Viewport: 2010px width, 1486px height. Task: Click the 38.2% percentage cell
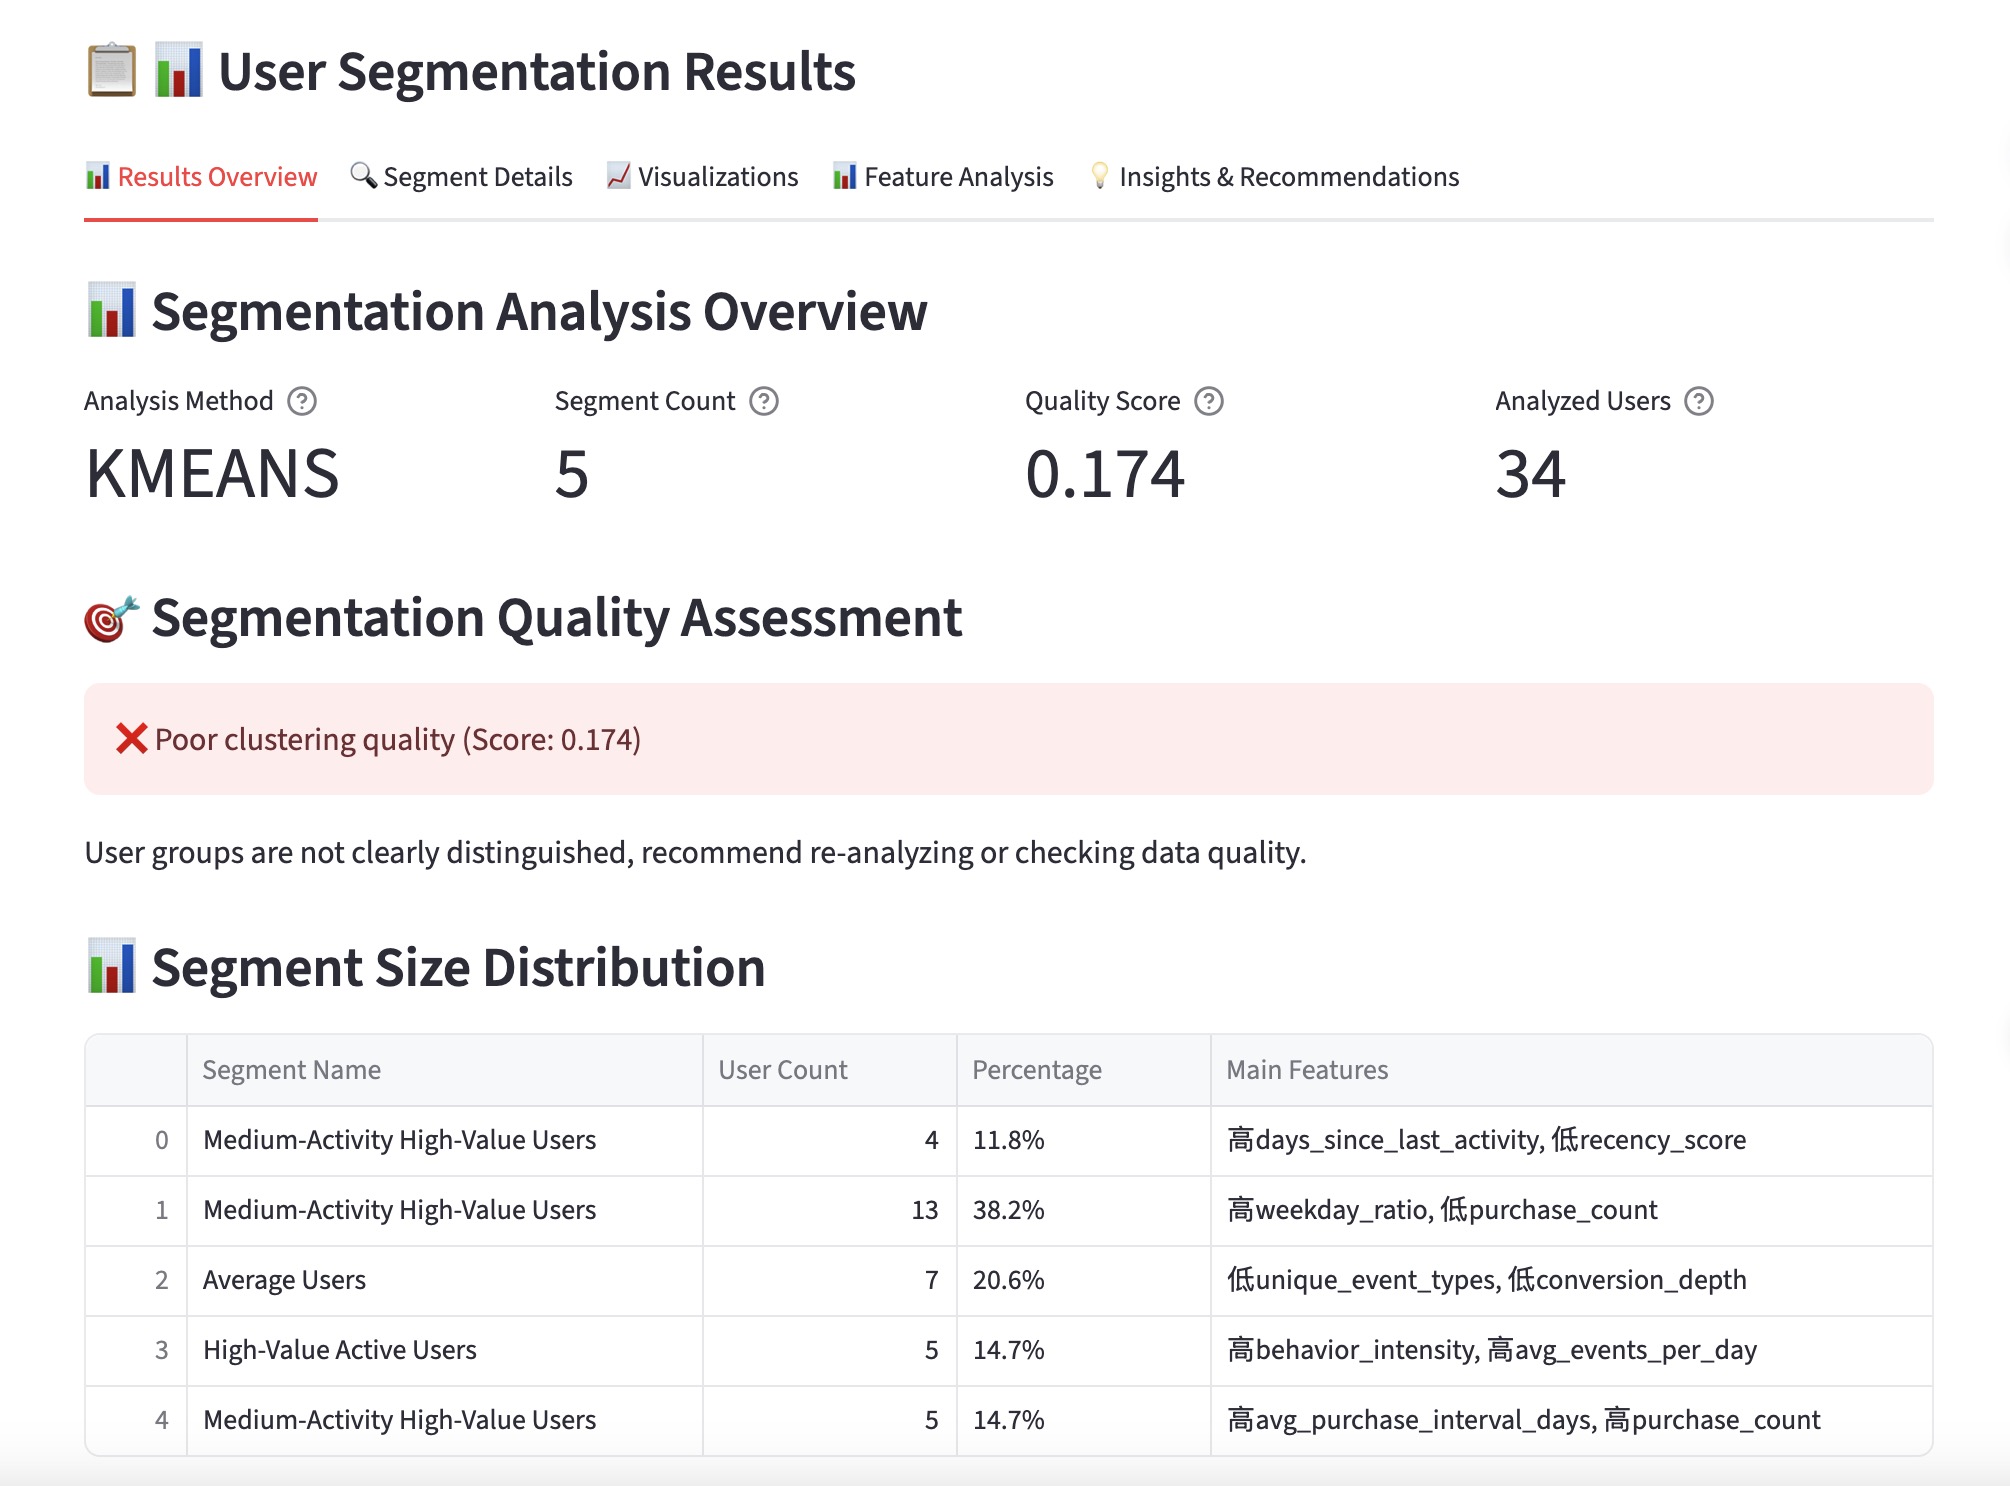1008,1210
